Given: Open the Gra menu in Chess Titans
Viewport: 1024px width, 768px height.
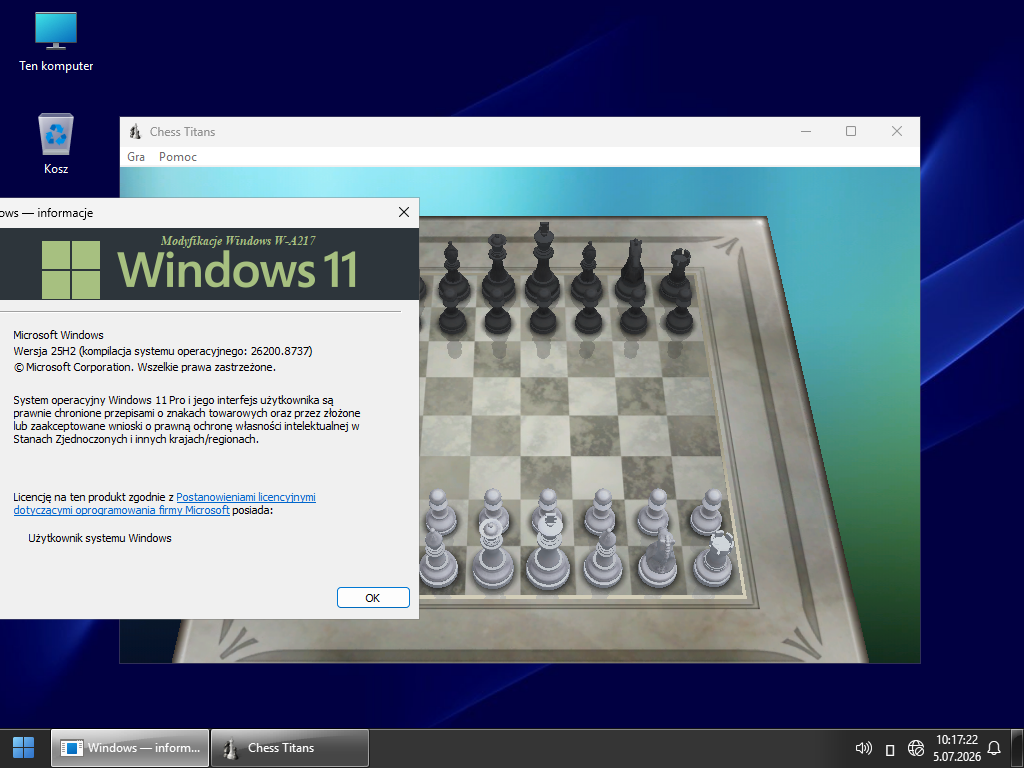Looking at the screenshot, I should point(136,157).
